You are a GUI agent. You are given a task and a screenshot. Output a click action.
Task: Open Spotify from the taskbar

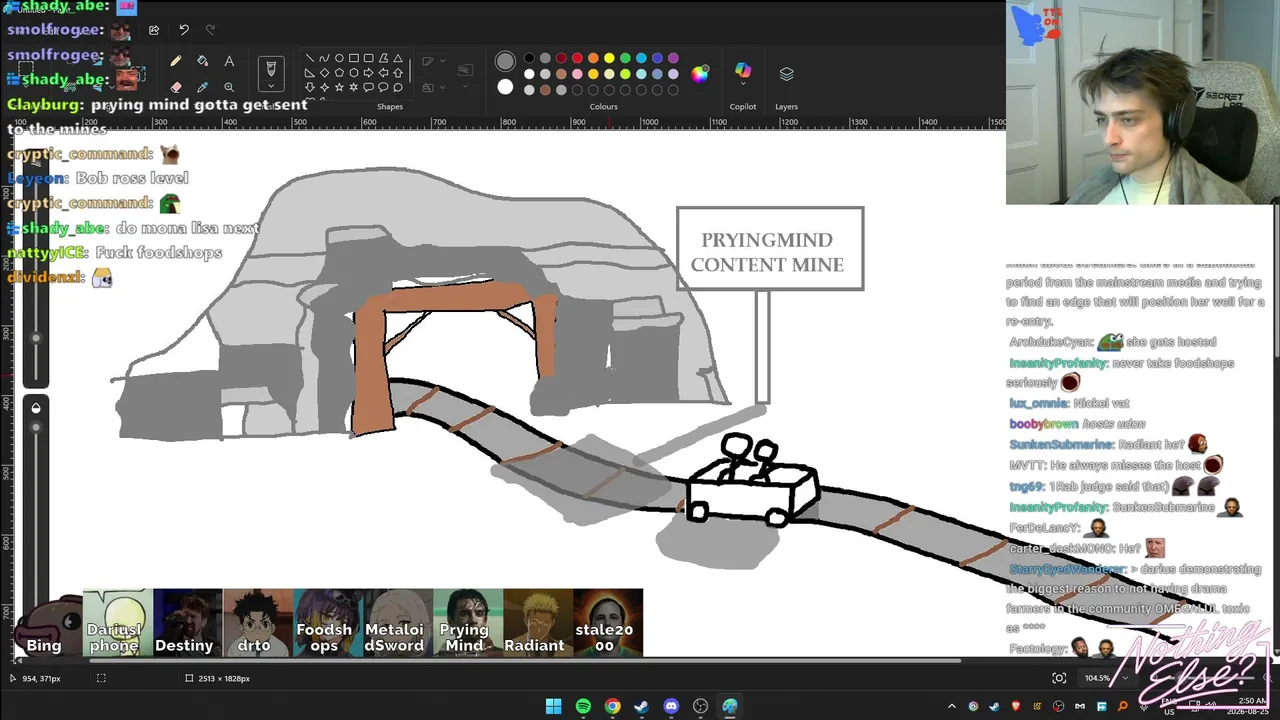[x=583, y=706]
